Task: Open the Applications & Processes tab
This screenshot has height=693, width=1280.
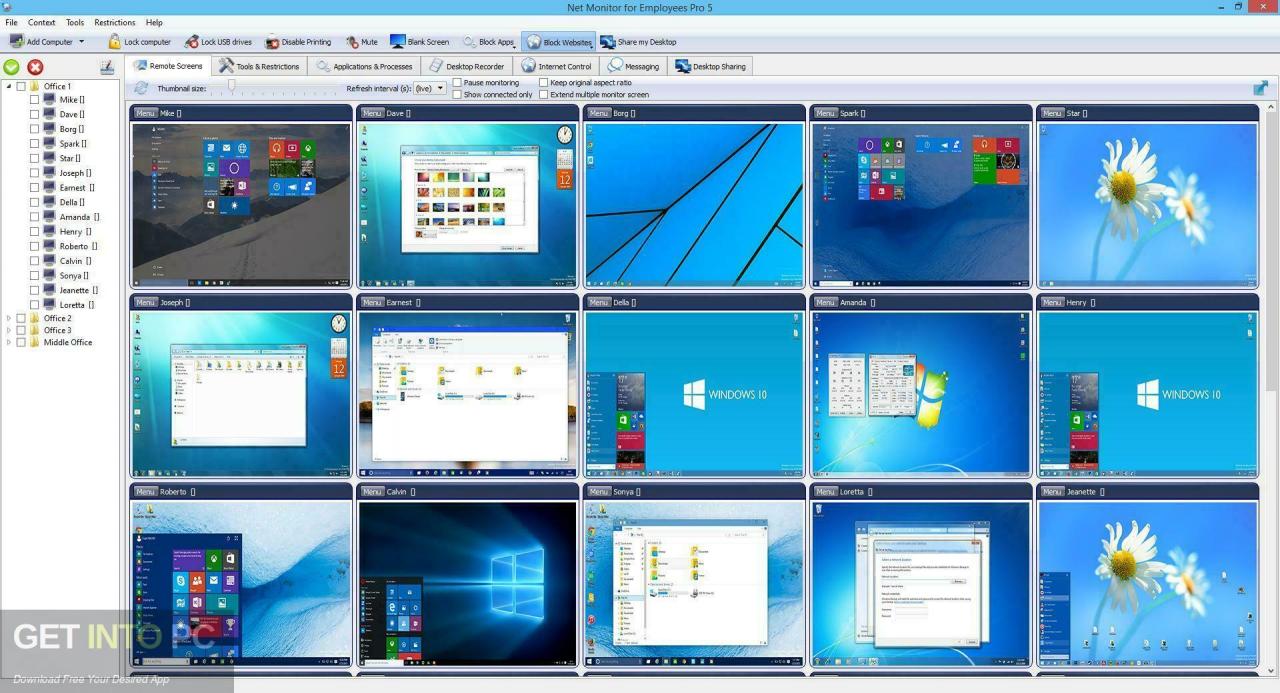Action: pos(364,66)
